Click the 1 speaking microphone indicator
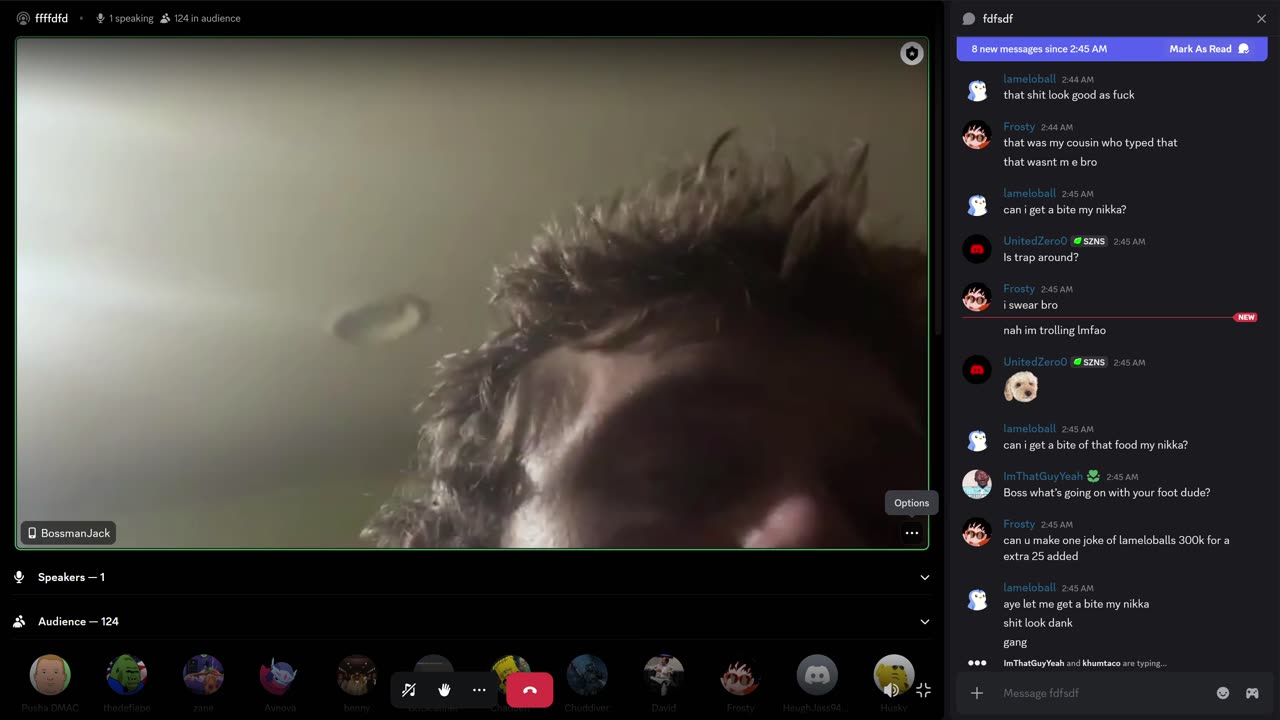This screenshot has height=720, width=1280. pyautogui.click(x=124, y=18)
